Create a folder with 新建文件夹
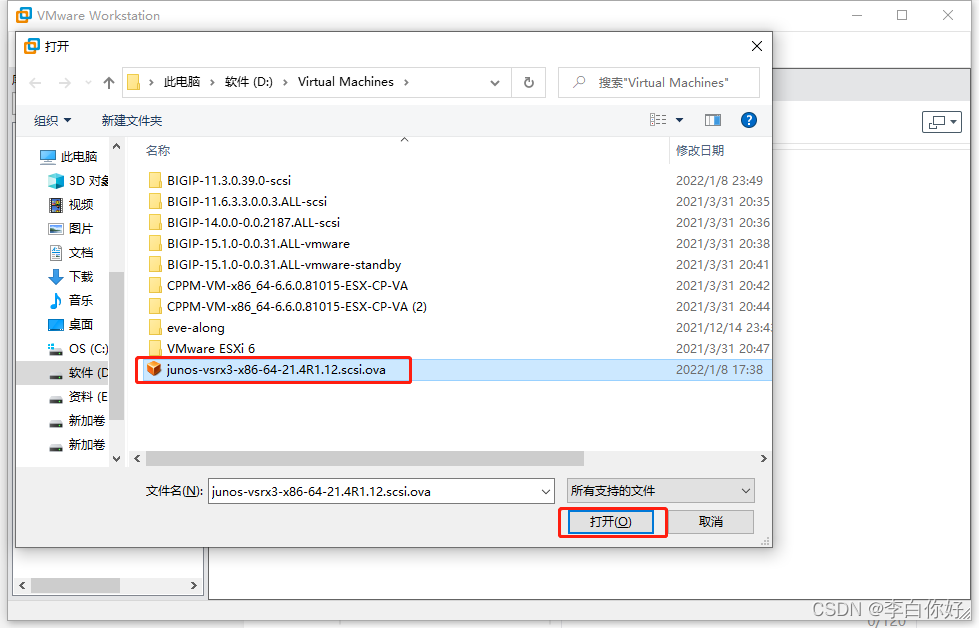Viewport: 979px width, 628px height. click(132, 120)
